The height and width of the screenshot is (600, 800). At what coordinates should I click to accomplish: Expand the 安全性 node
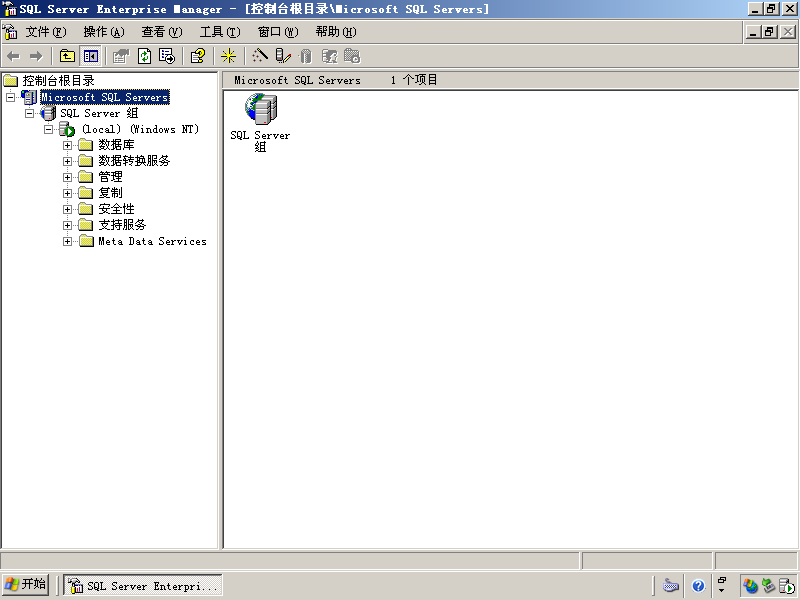pyautogui.click(x=67, y=209)
